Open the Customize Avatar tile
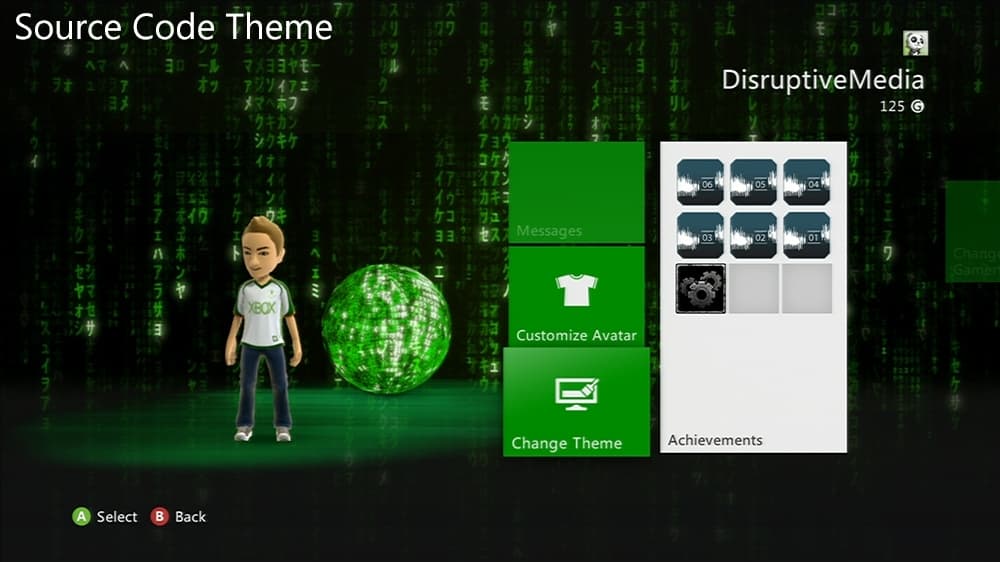 coord(577,297)
